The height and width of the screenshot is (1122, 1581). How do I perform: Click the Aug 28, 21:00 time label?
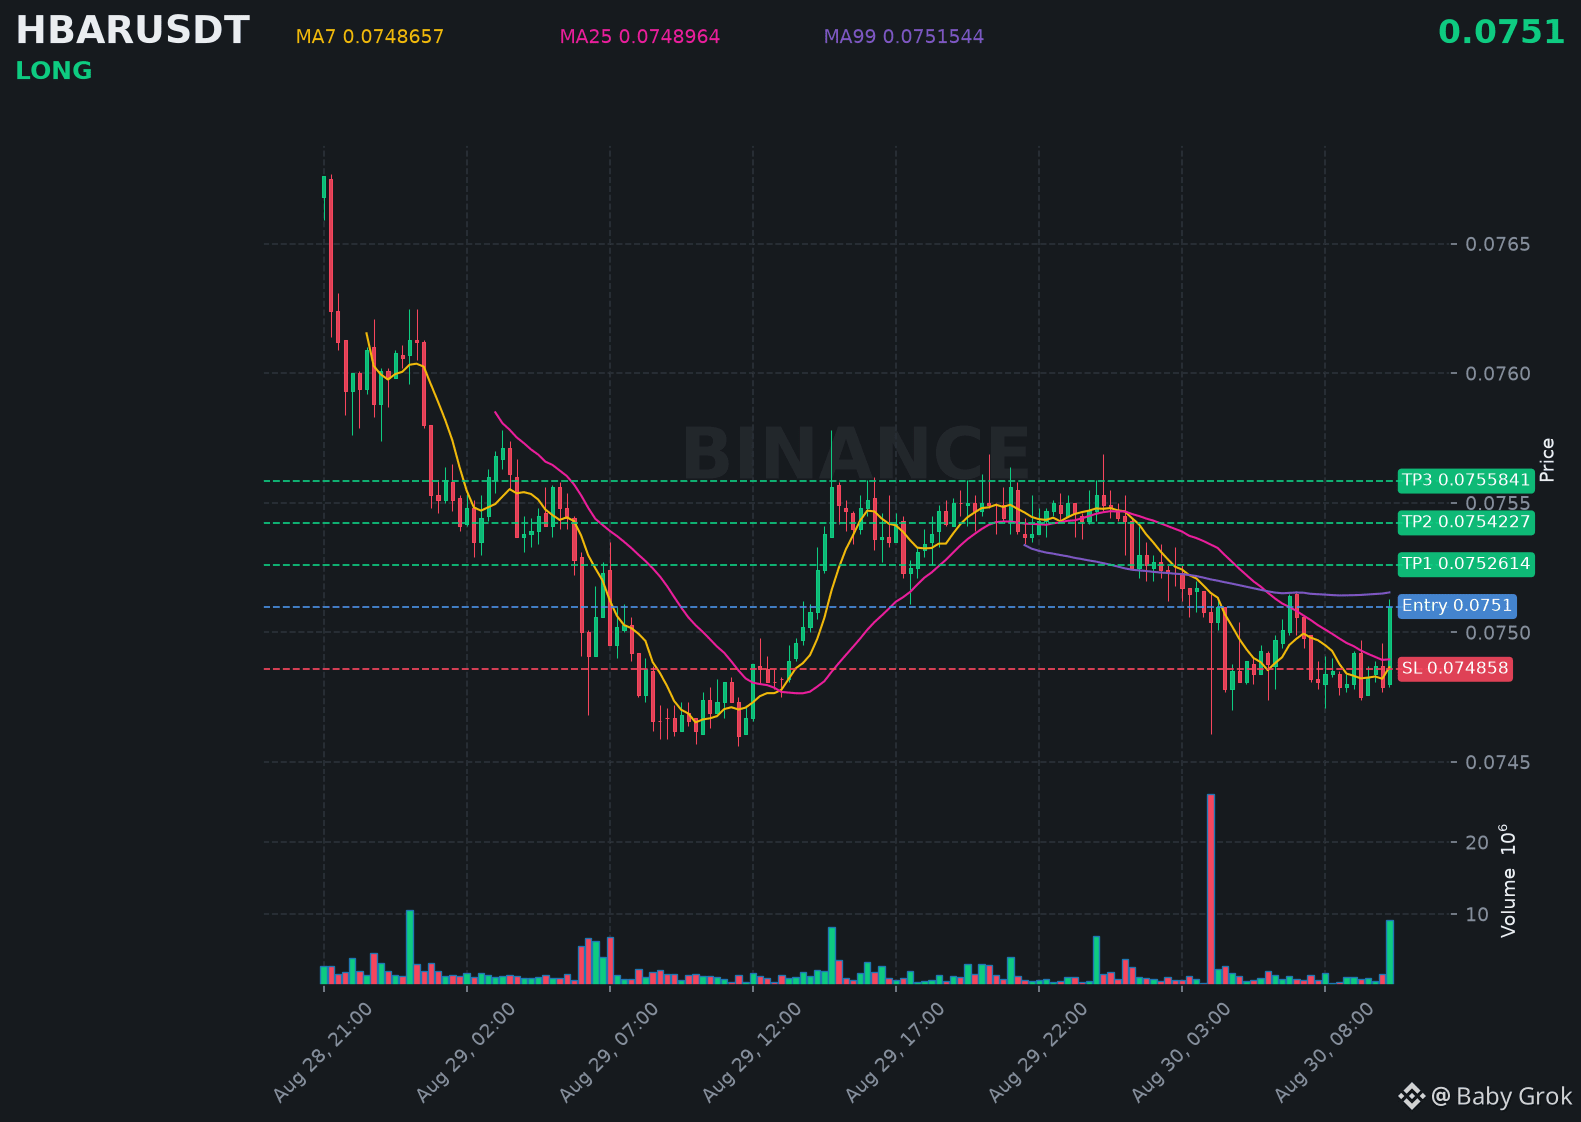(x=323, y=1052)
